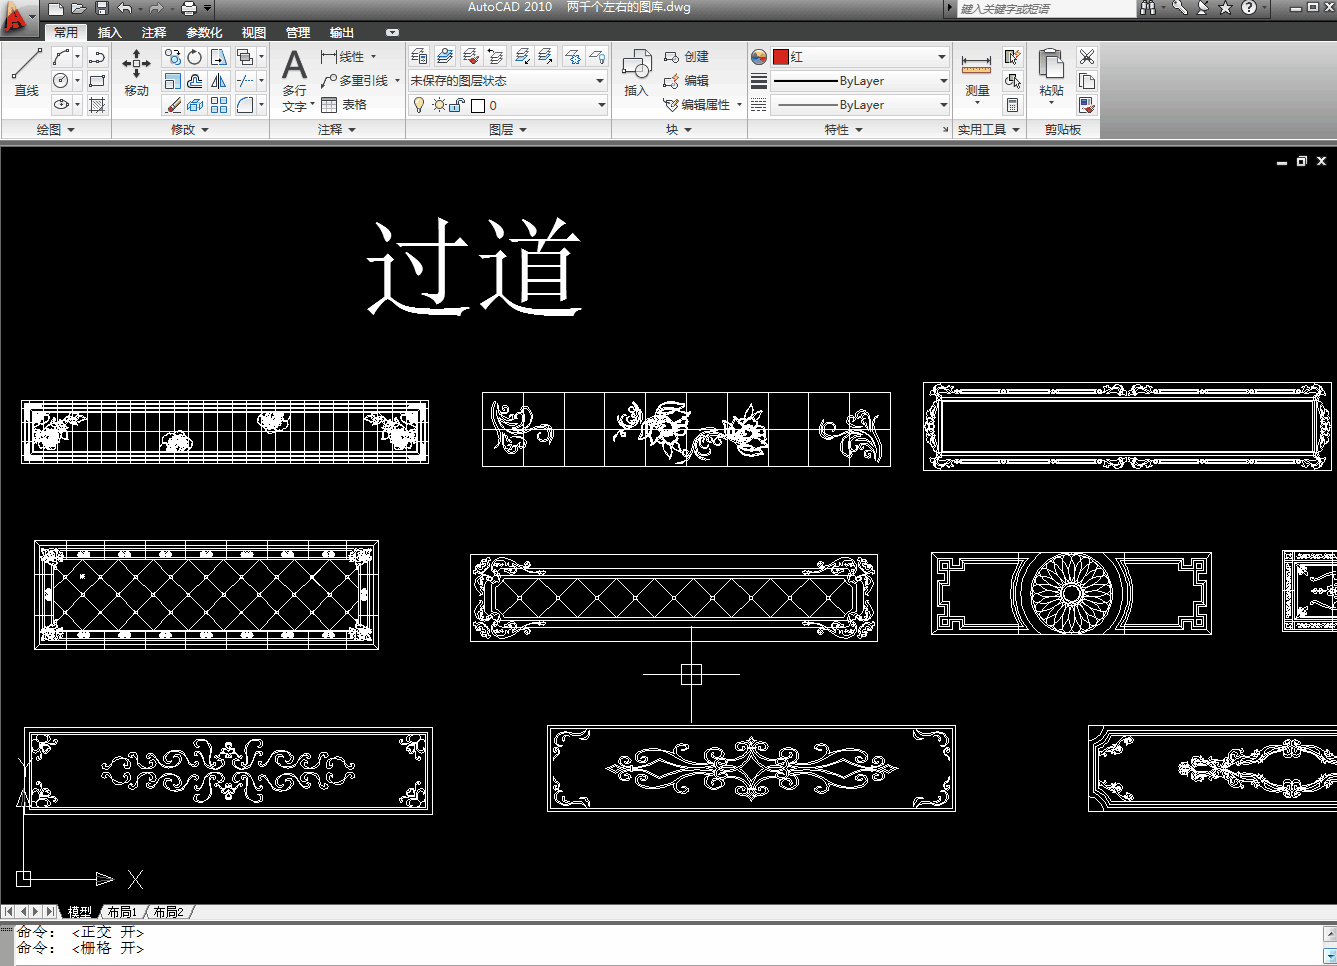Open the Layer Properties manager icon

click(x=419, y=57)
